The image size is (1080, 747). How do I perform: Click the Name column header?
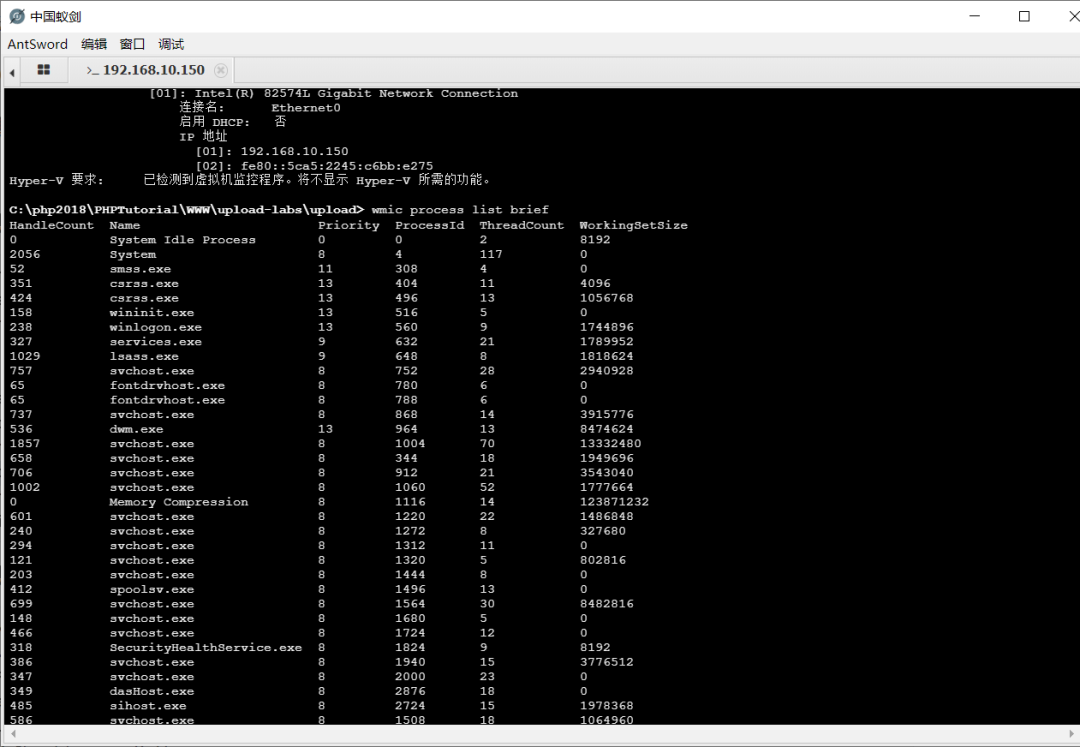pos(125,225)
